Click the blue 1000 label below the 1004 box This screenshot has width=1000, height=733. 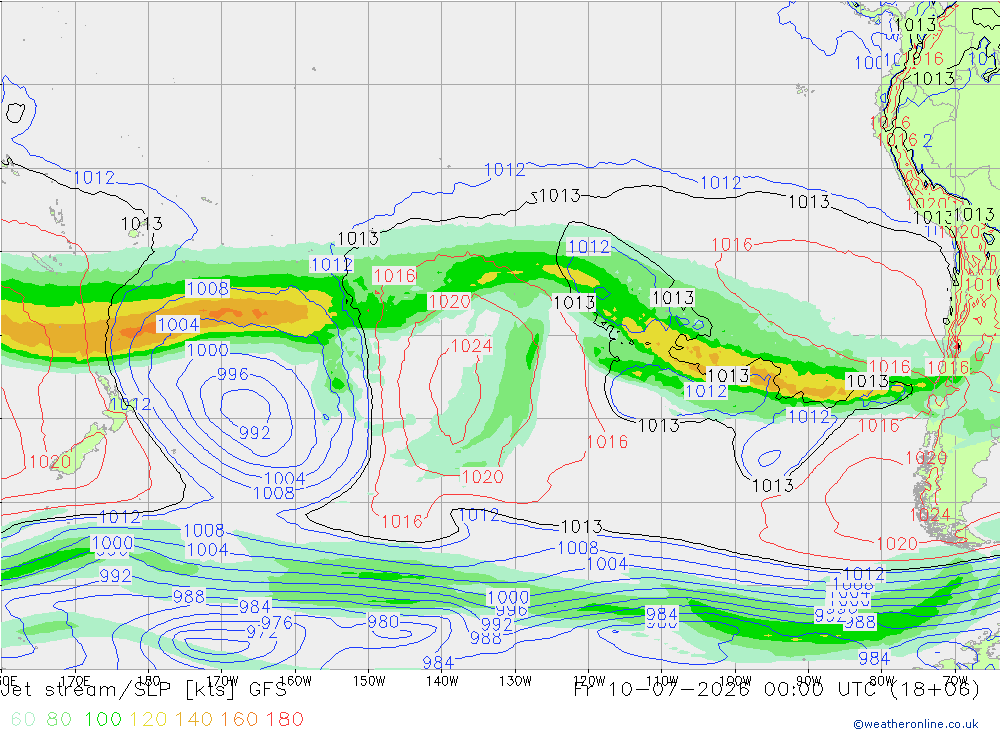point(207,350)
